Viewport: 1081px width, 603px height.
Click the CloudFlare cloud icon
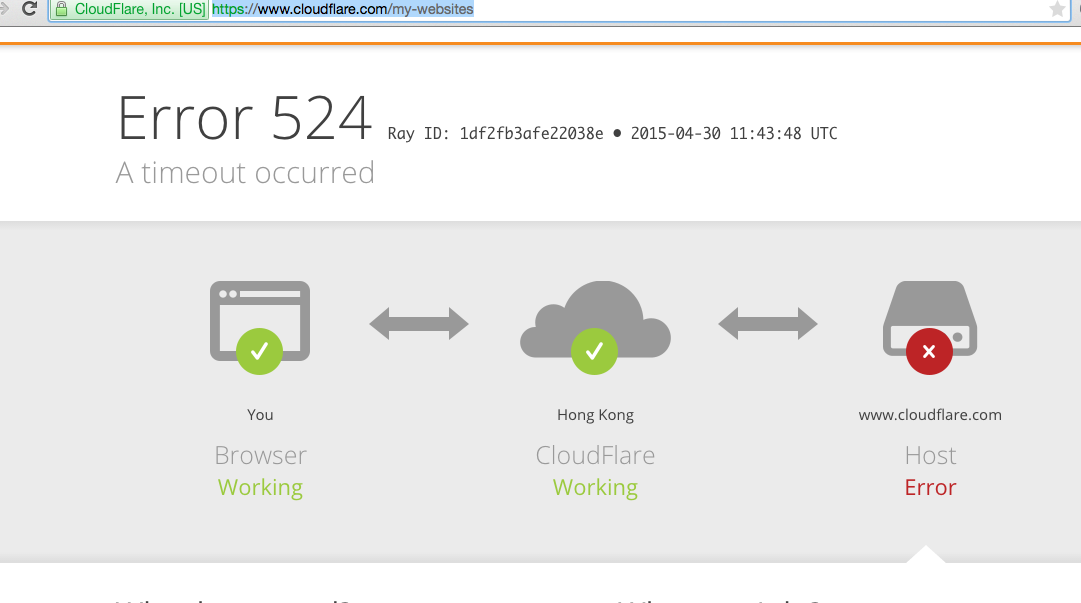(595, 319)
